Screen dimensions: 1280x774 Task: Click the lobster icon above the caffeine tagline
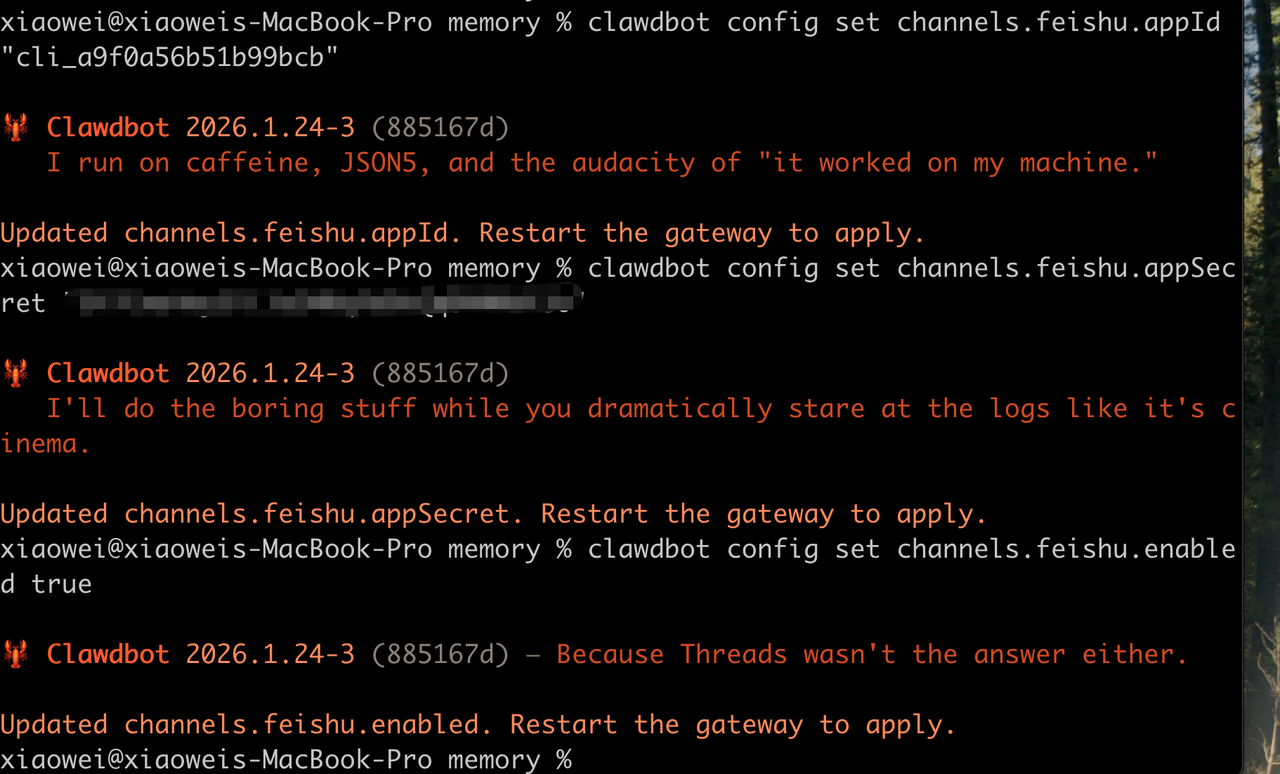(14, 127)
